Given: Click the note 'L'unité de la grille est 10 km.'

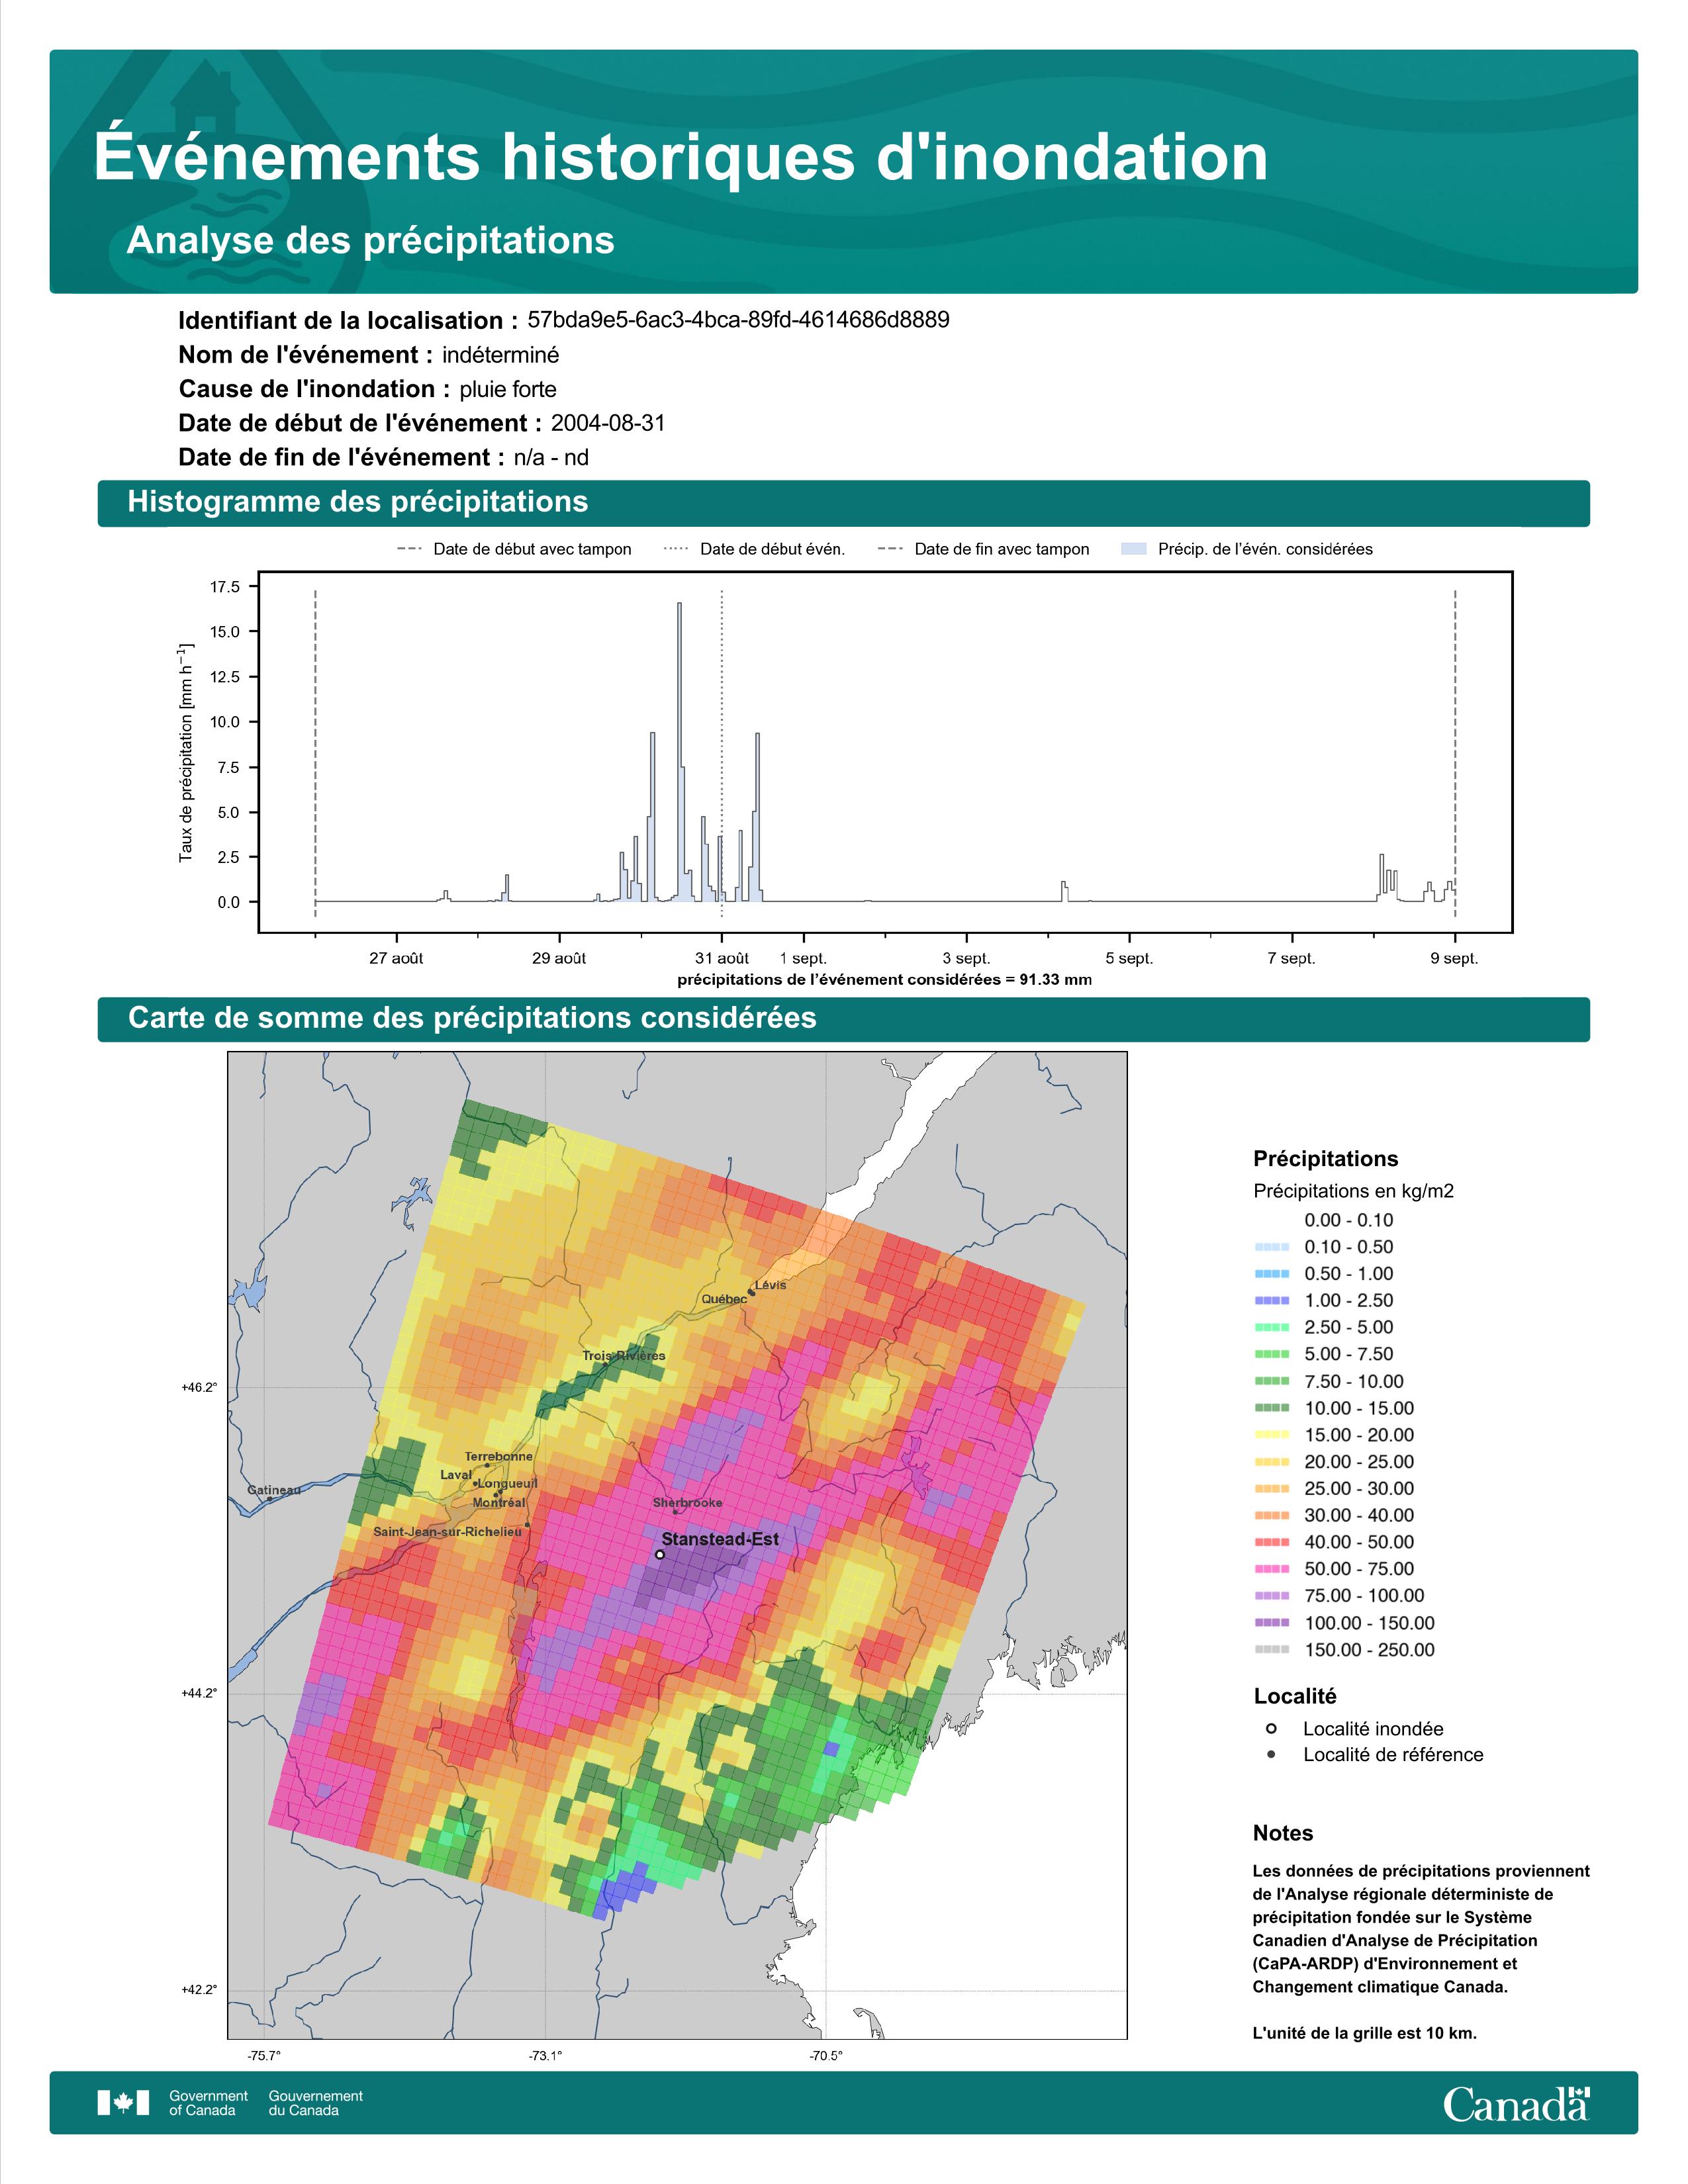Looking at the screenshot, I should coord(1365,2033).
